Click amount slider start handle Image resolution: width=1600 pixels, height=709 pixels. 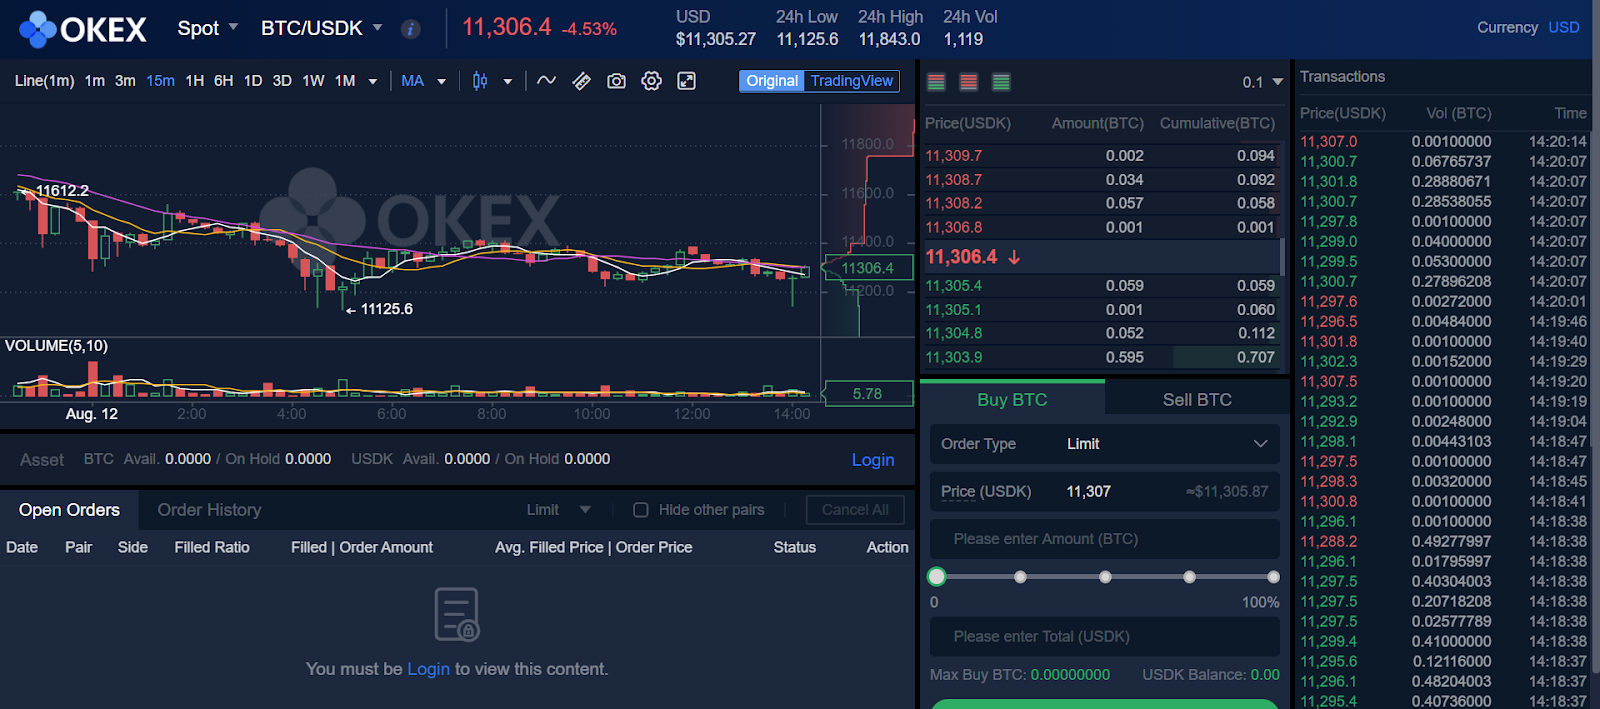tap(937, 576)
